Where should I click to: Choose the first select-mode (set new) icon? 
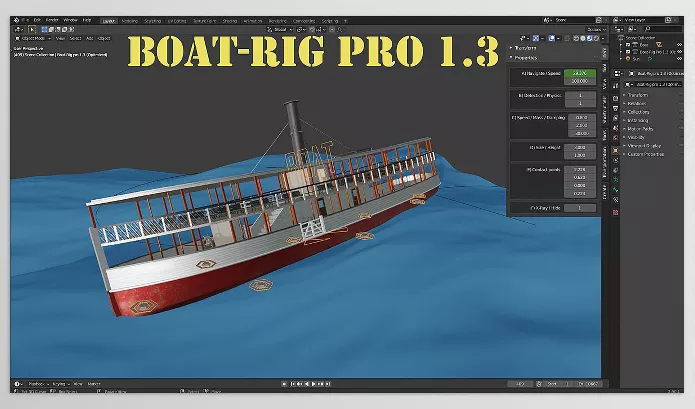coord(44,30)
